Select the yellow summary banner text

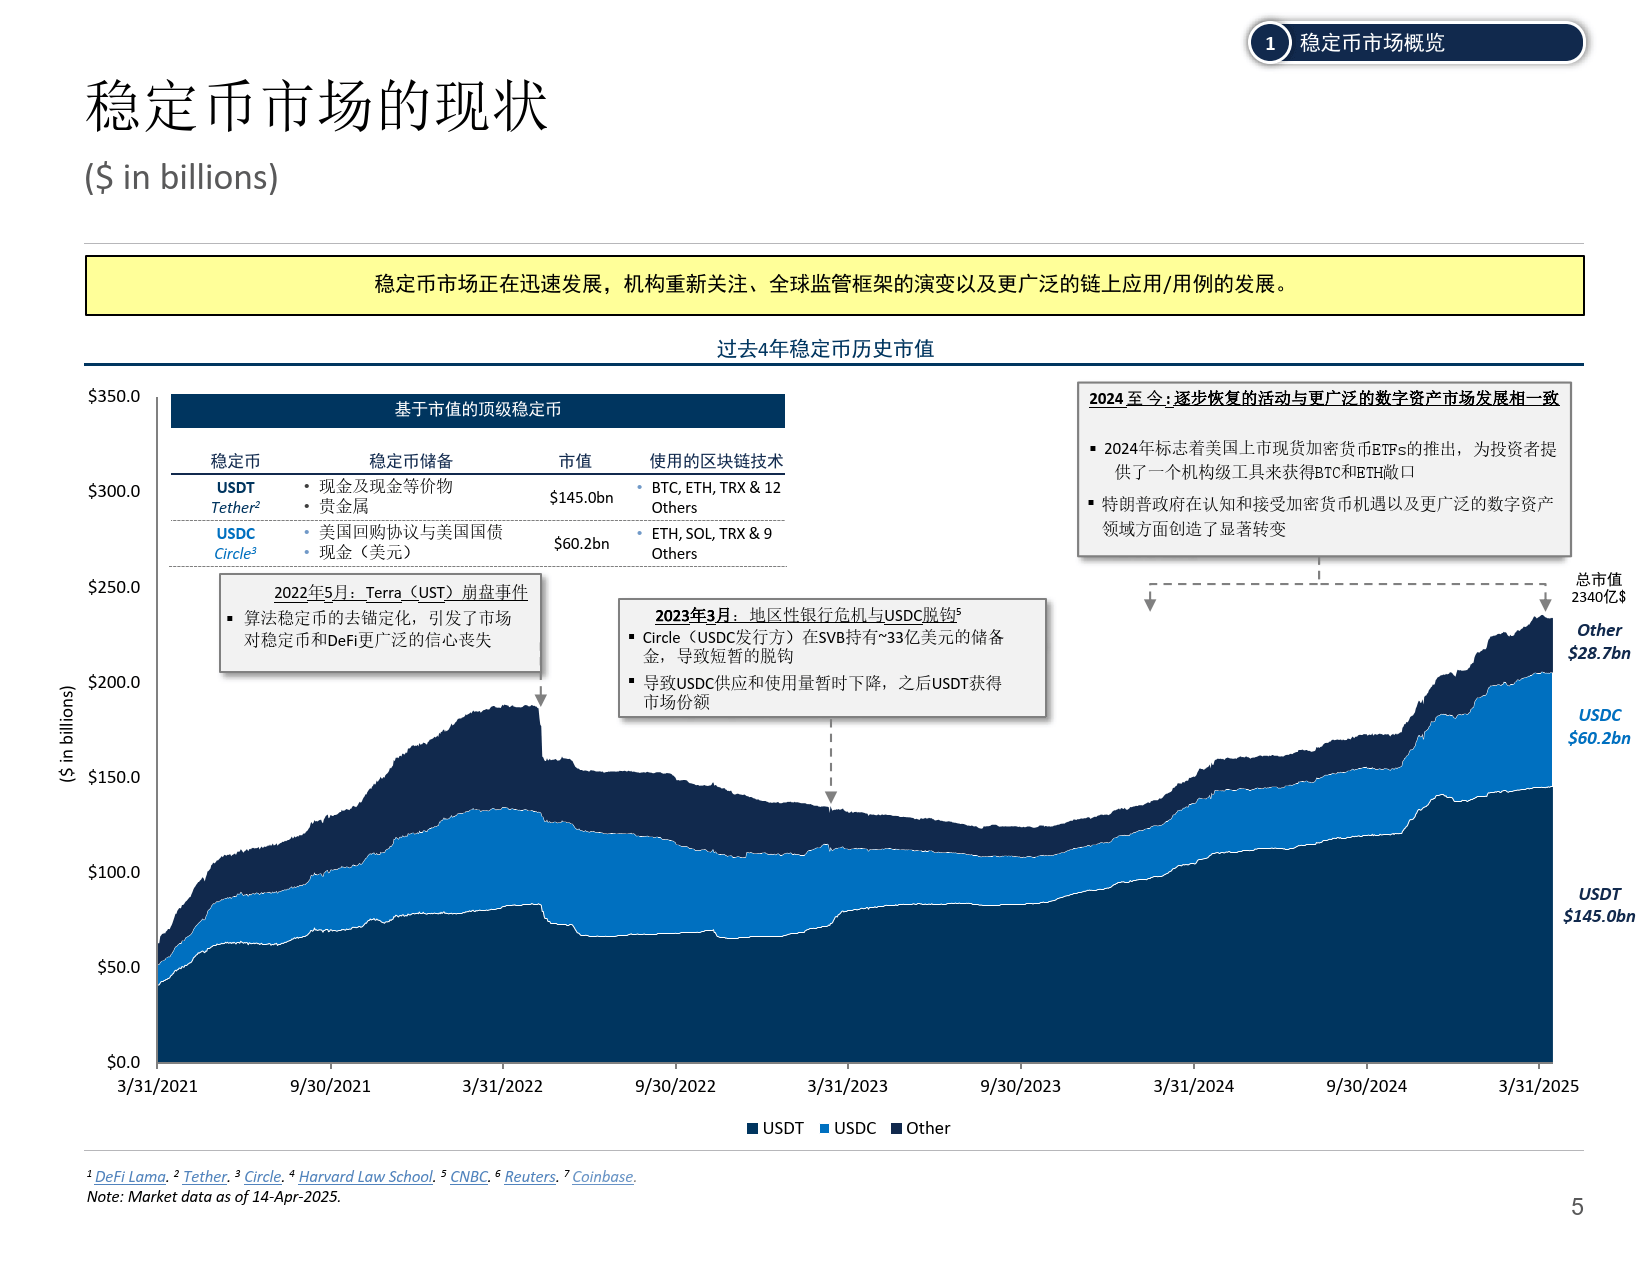coord(833,285)
